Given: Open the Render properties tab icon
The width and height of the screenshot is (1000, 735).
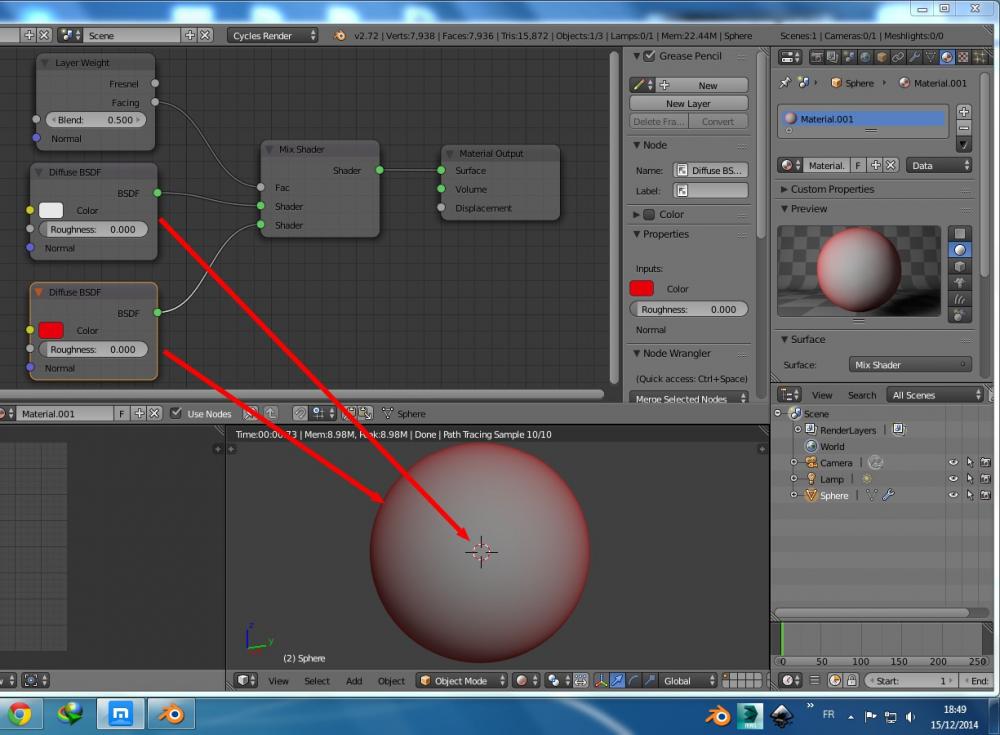Looking at the screenshot, I should [x=817, y=57].
